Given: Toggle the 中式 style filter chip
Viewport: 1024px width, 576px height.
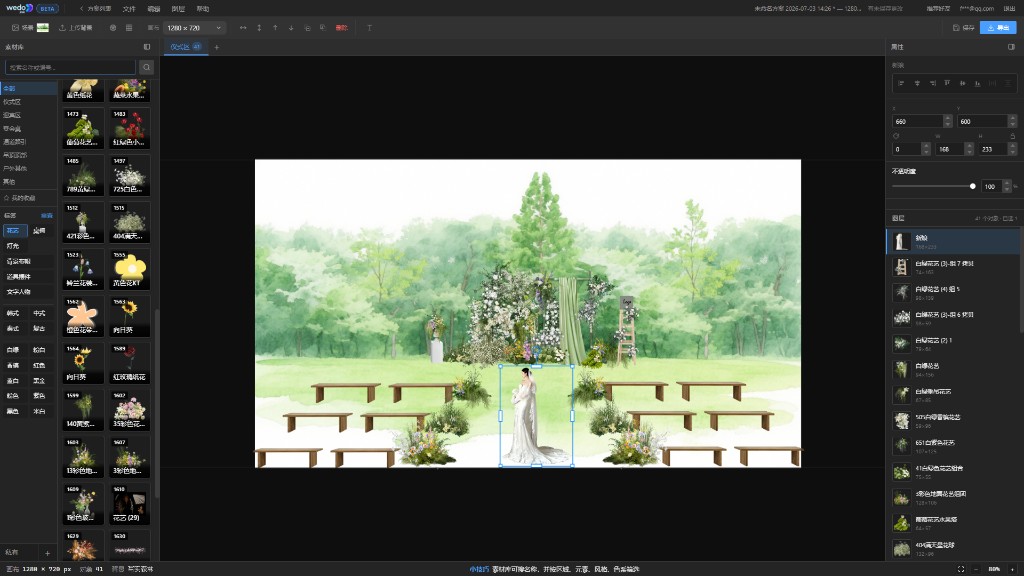Looking at the screenshot, I should [x=40, y=313].
